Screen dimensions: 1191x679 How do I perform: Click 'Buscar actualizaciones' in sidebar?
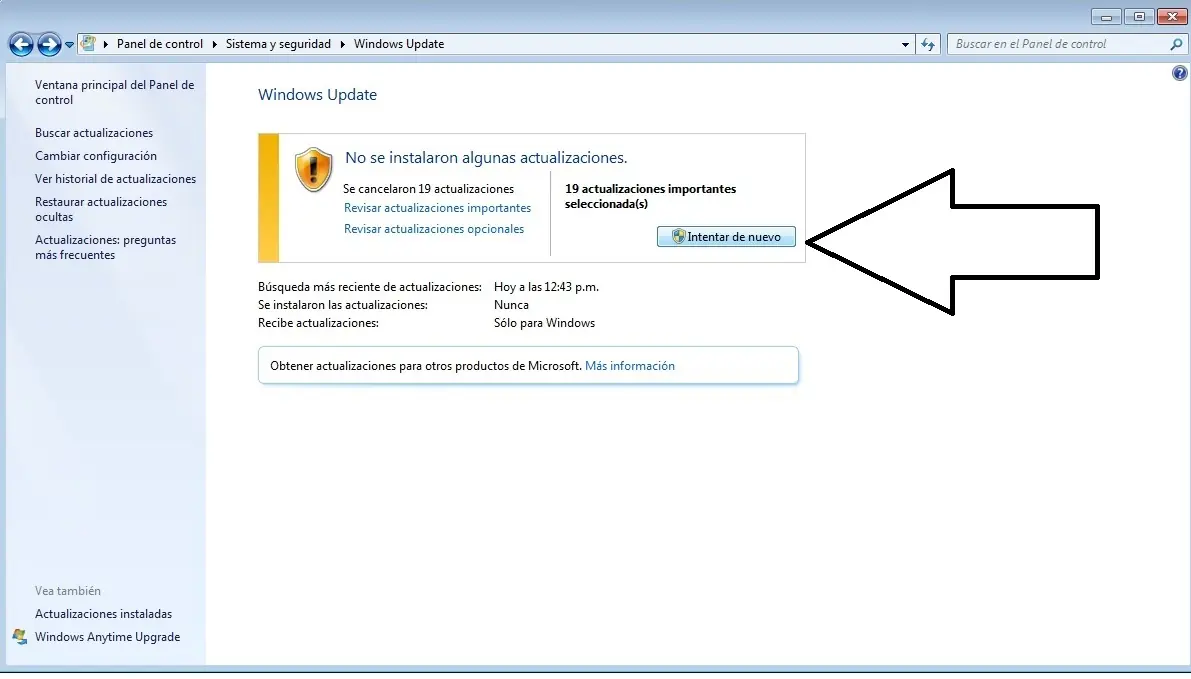94,133
